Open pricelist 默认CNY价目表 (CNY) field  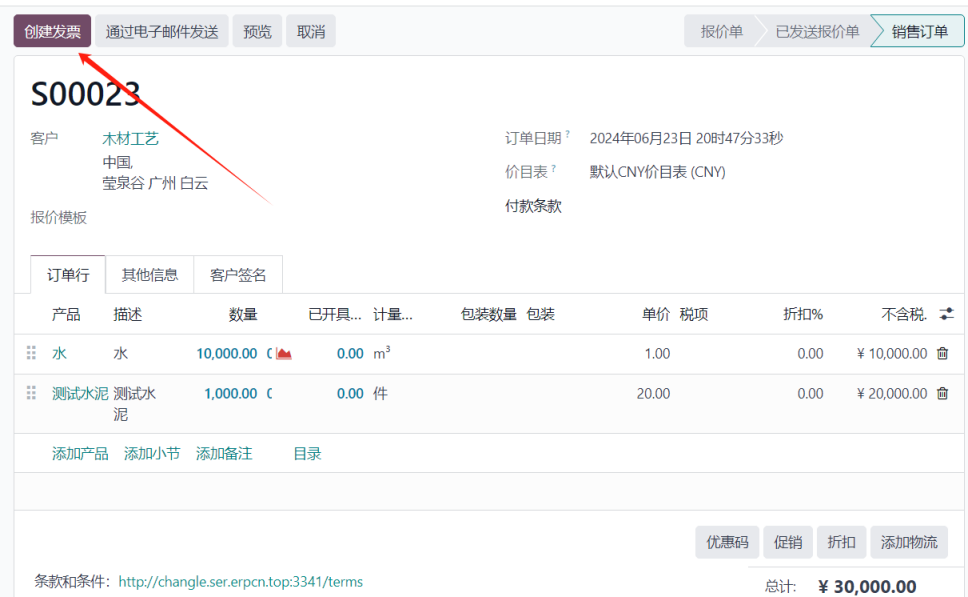click(657, 172)
